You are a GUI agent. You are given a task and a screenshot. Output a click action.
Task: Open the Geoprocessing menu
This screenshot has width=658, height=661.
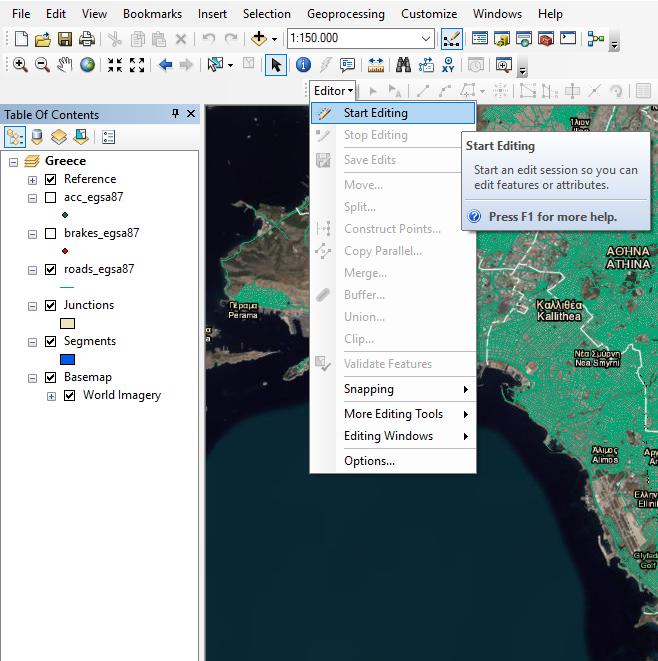coord(346,14)
